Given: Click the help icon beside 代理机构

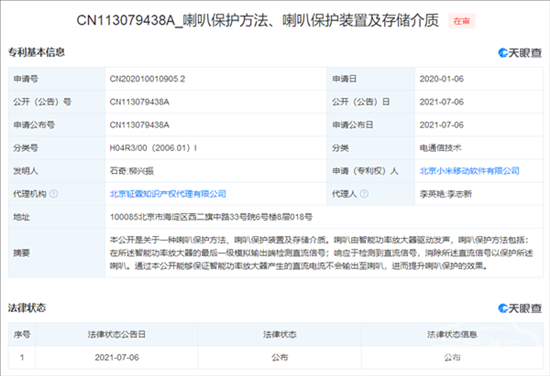Looking at the screenshot, I should click(54, 194).
